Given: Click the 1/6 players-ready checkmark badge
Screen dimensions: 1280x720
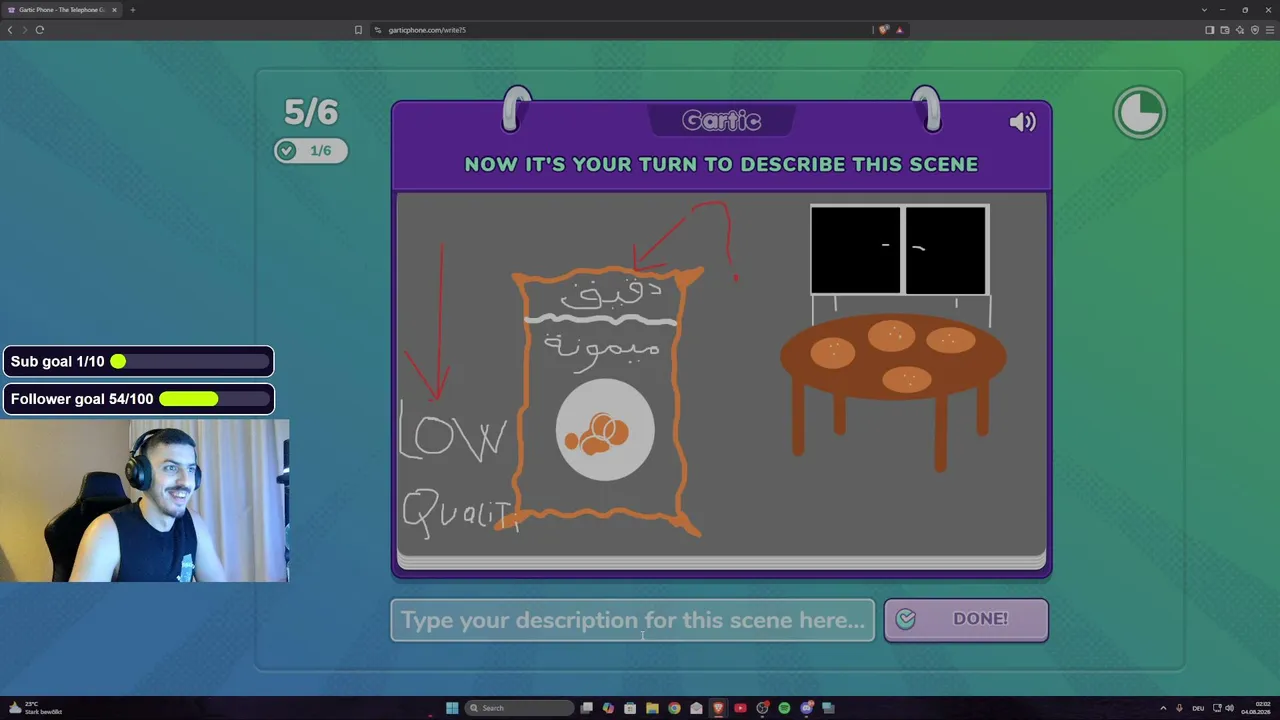Looking at the screenshot, I should tap(311, 150).
